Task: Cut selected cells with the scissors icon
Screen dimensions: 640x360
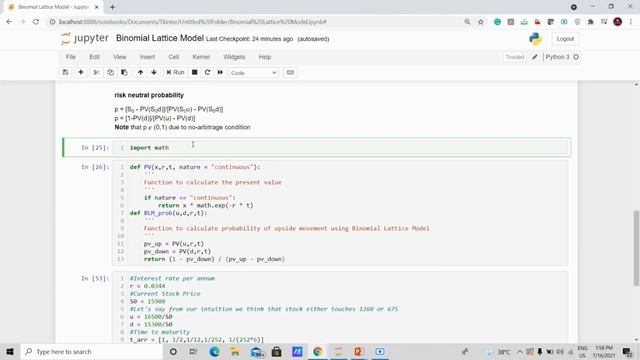Action: tap(96, 72)
